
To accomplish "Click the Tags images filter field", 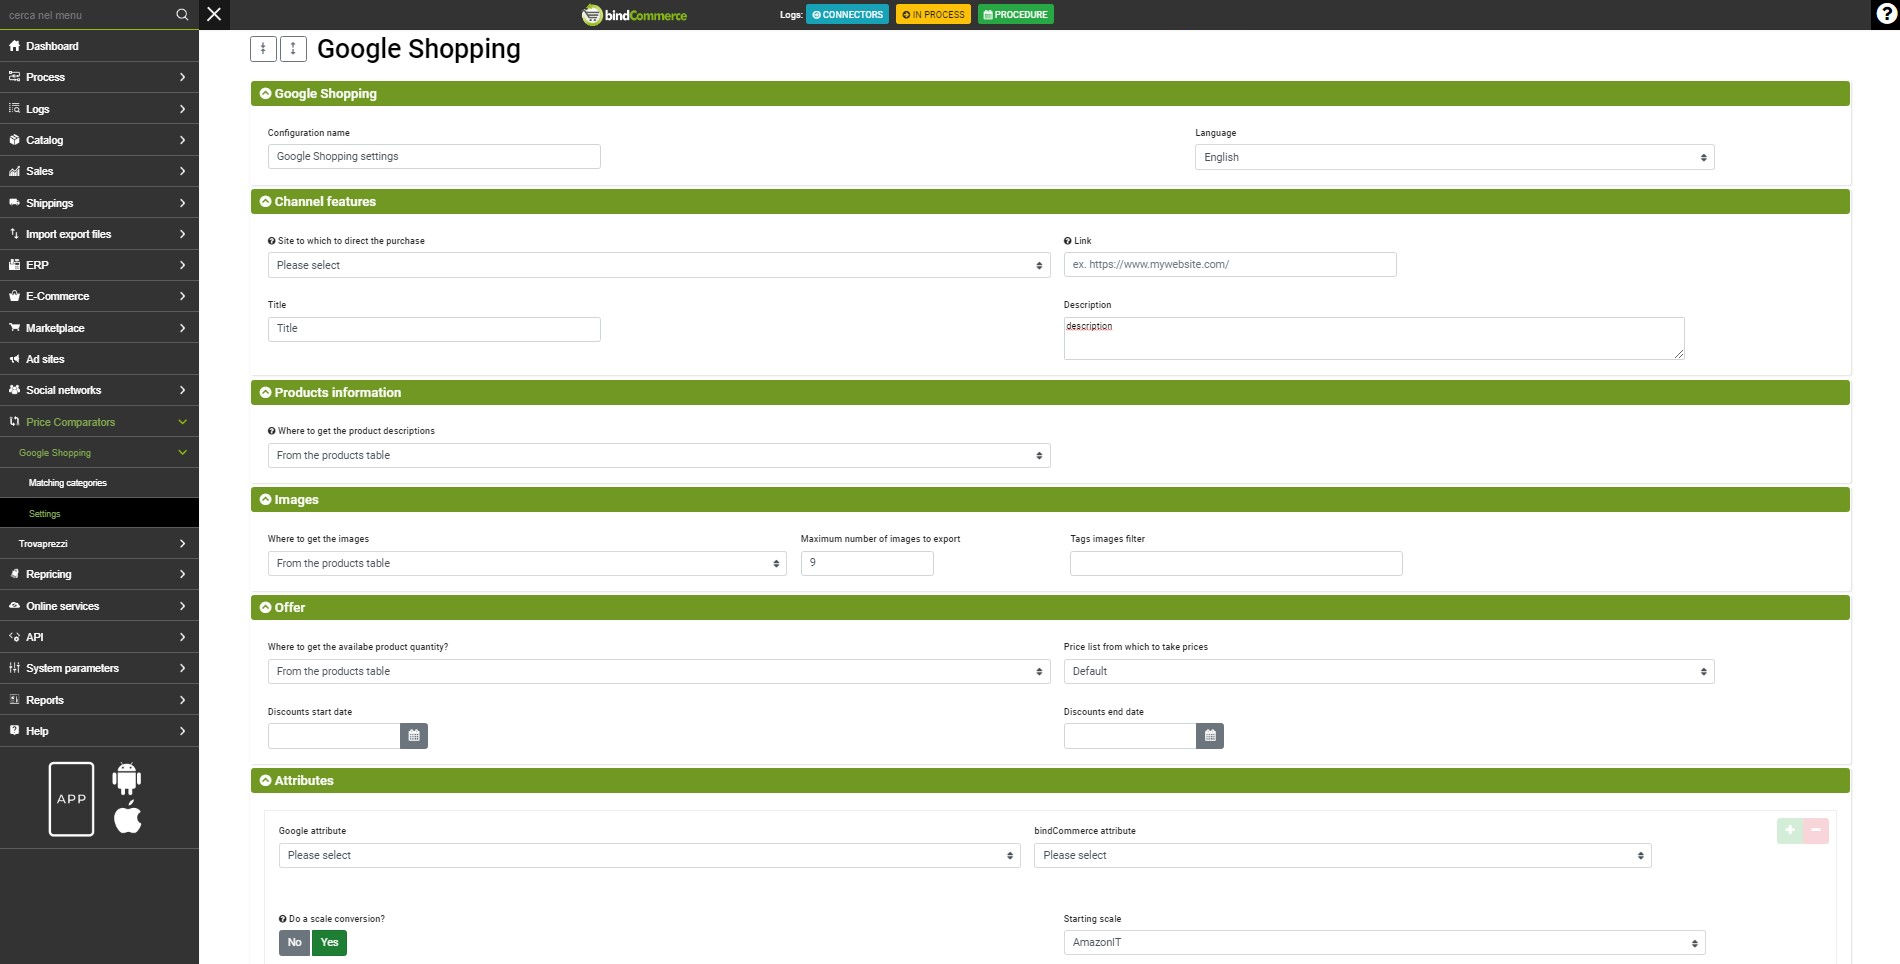I will coord(1236,563).
